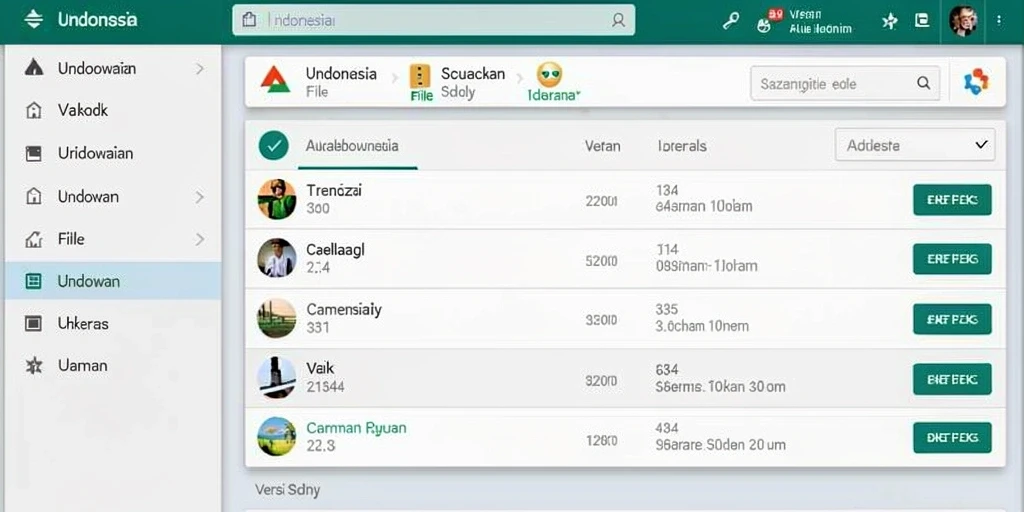Click the Uhkeras sidebar icon
The image size is (1024, 512).
click(x=33, y=323)
